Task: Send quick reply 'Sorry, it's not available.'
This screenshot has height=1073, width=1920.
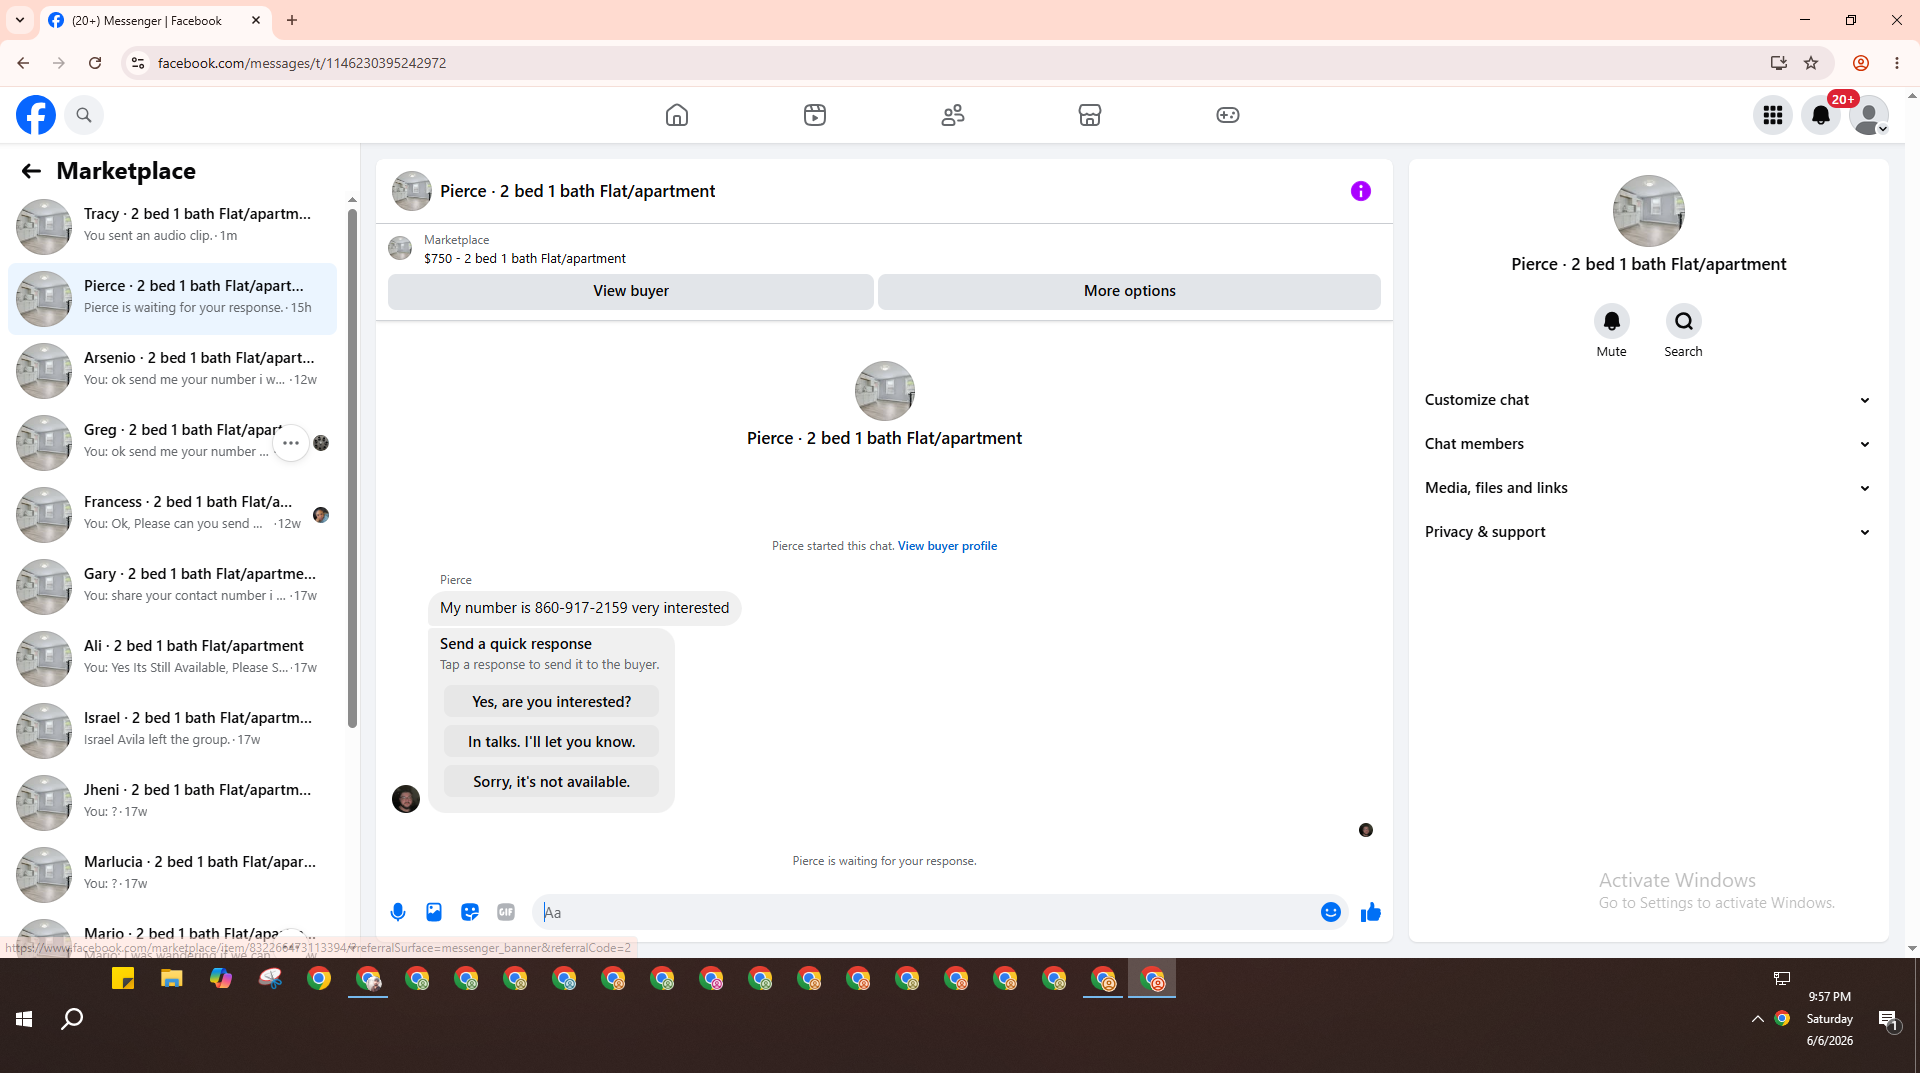Action: [551, 782]
